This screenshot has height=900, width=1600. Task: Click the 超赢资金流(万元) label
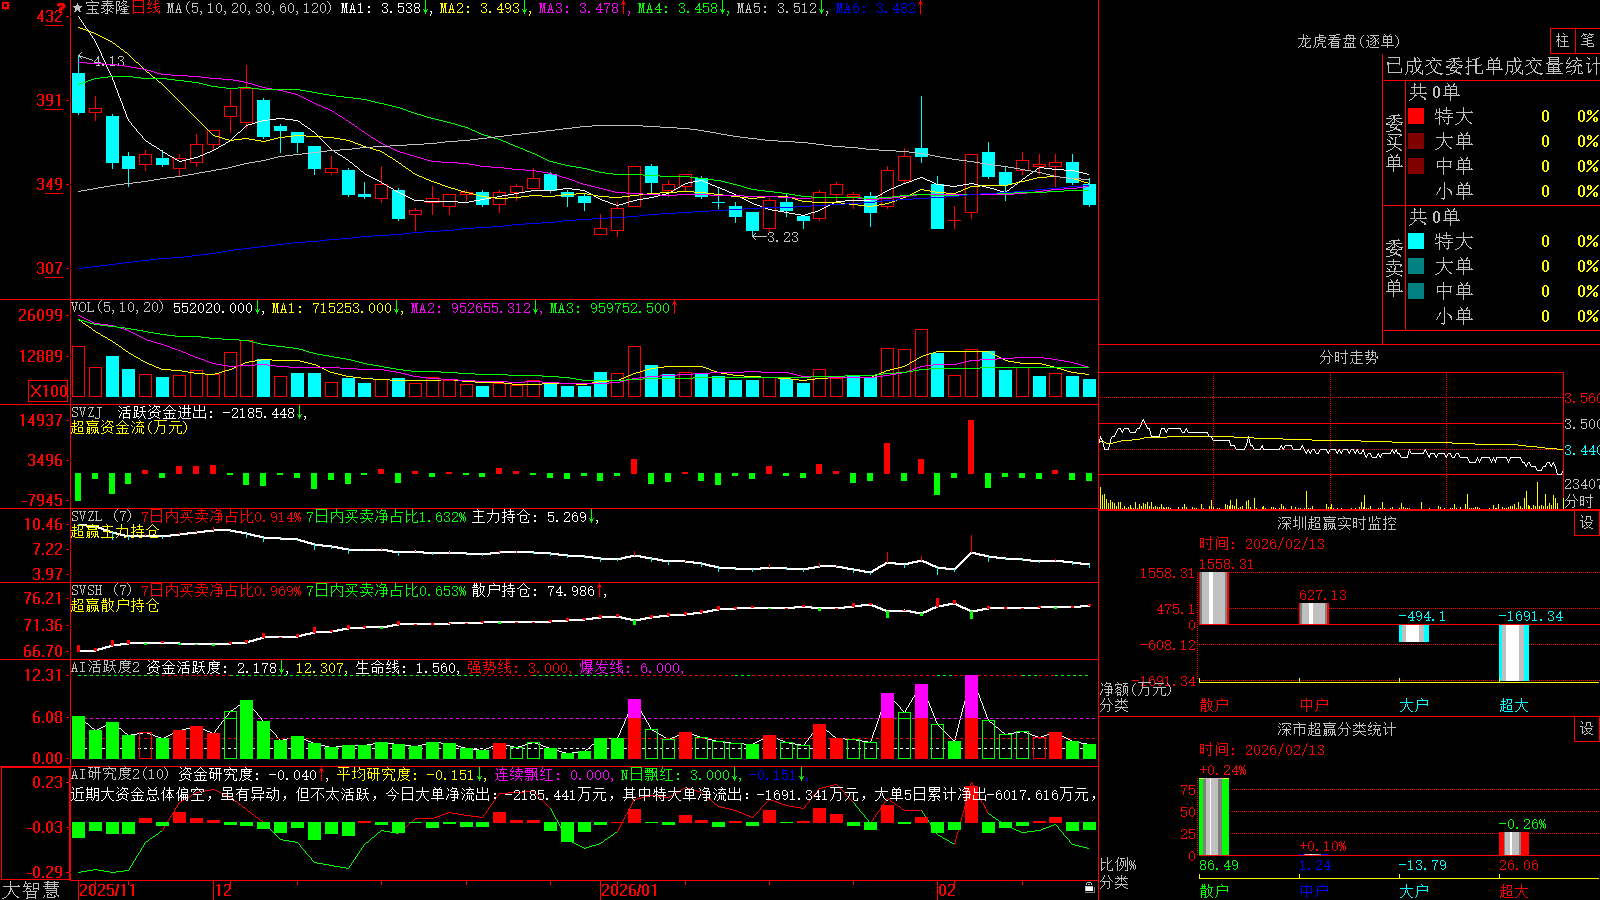click(129, 427)
